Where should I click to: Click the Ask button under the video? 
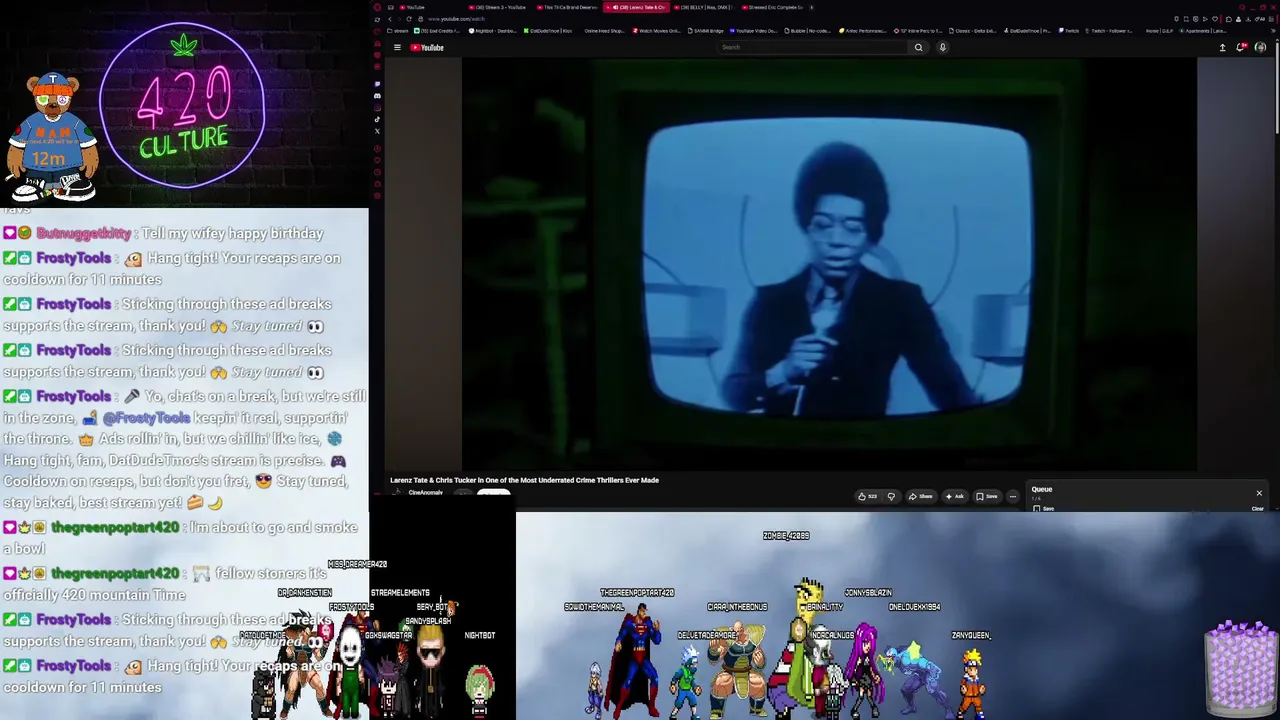point(954,496)
